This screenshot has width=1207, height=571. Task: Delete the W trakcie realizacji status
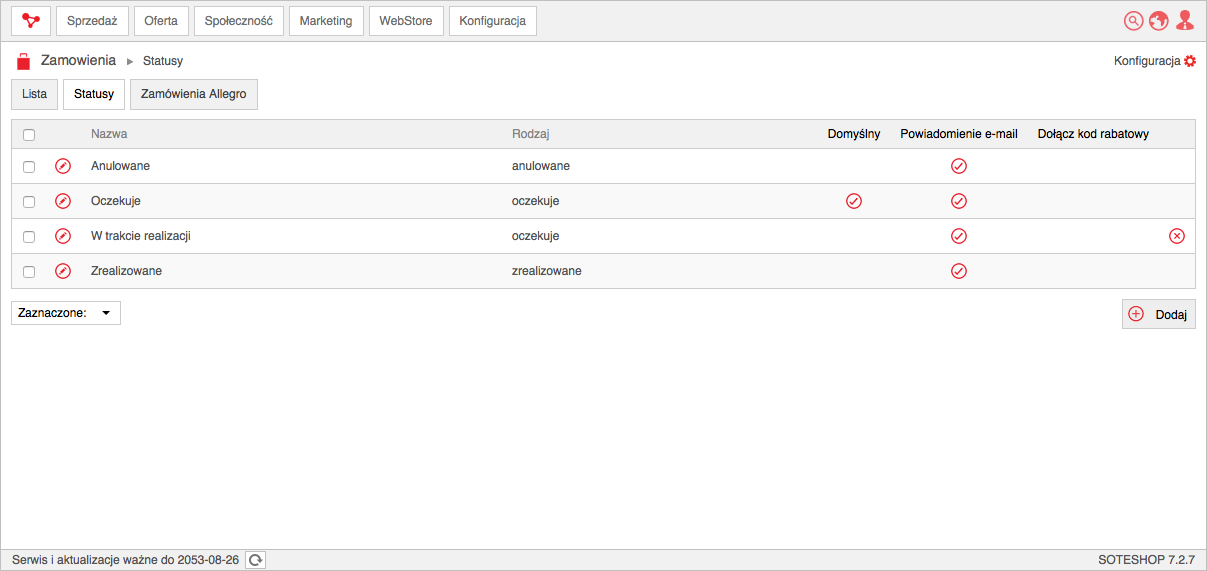[1177, 236]
